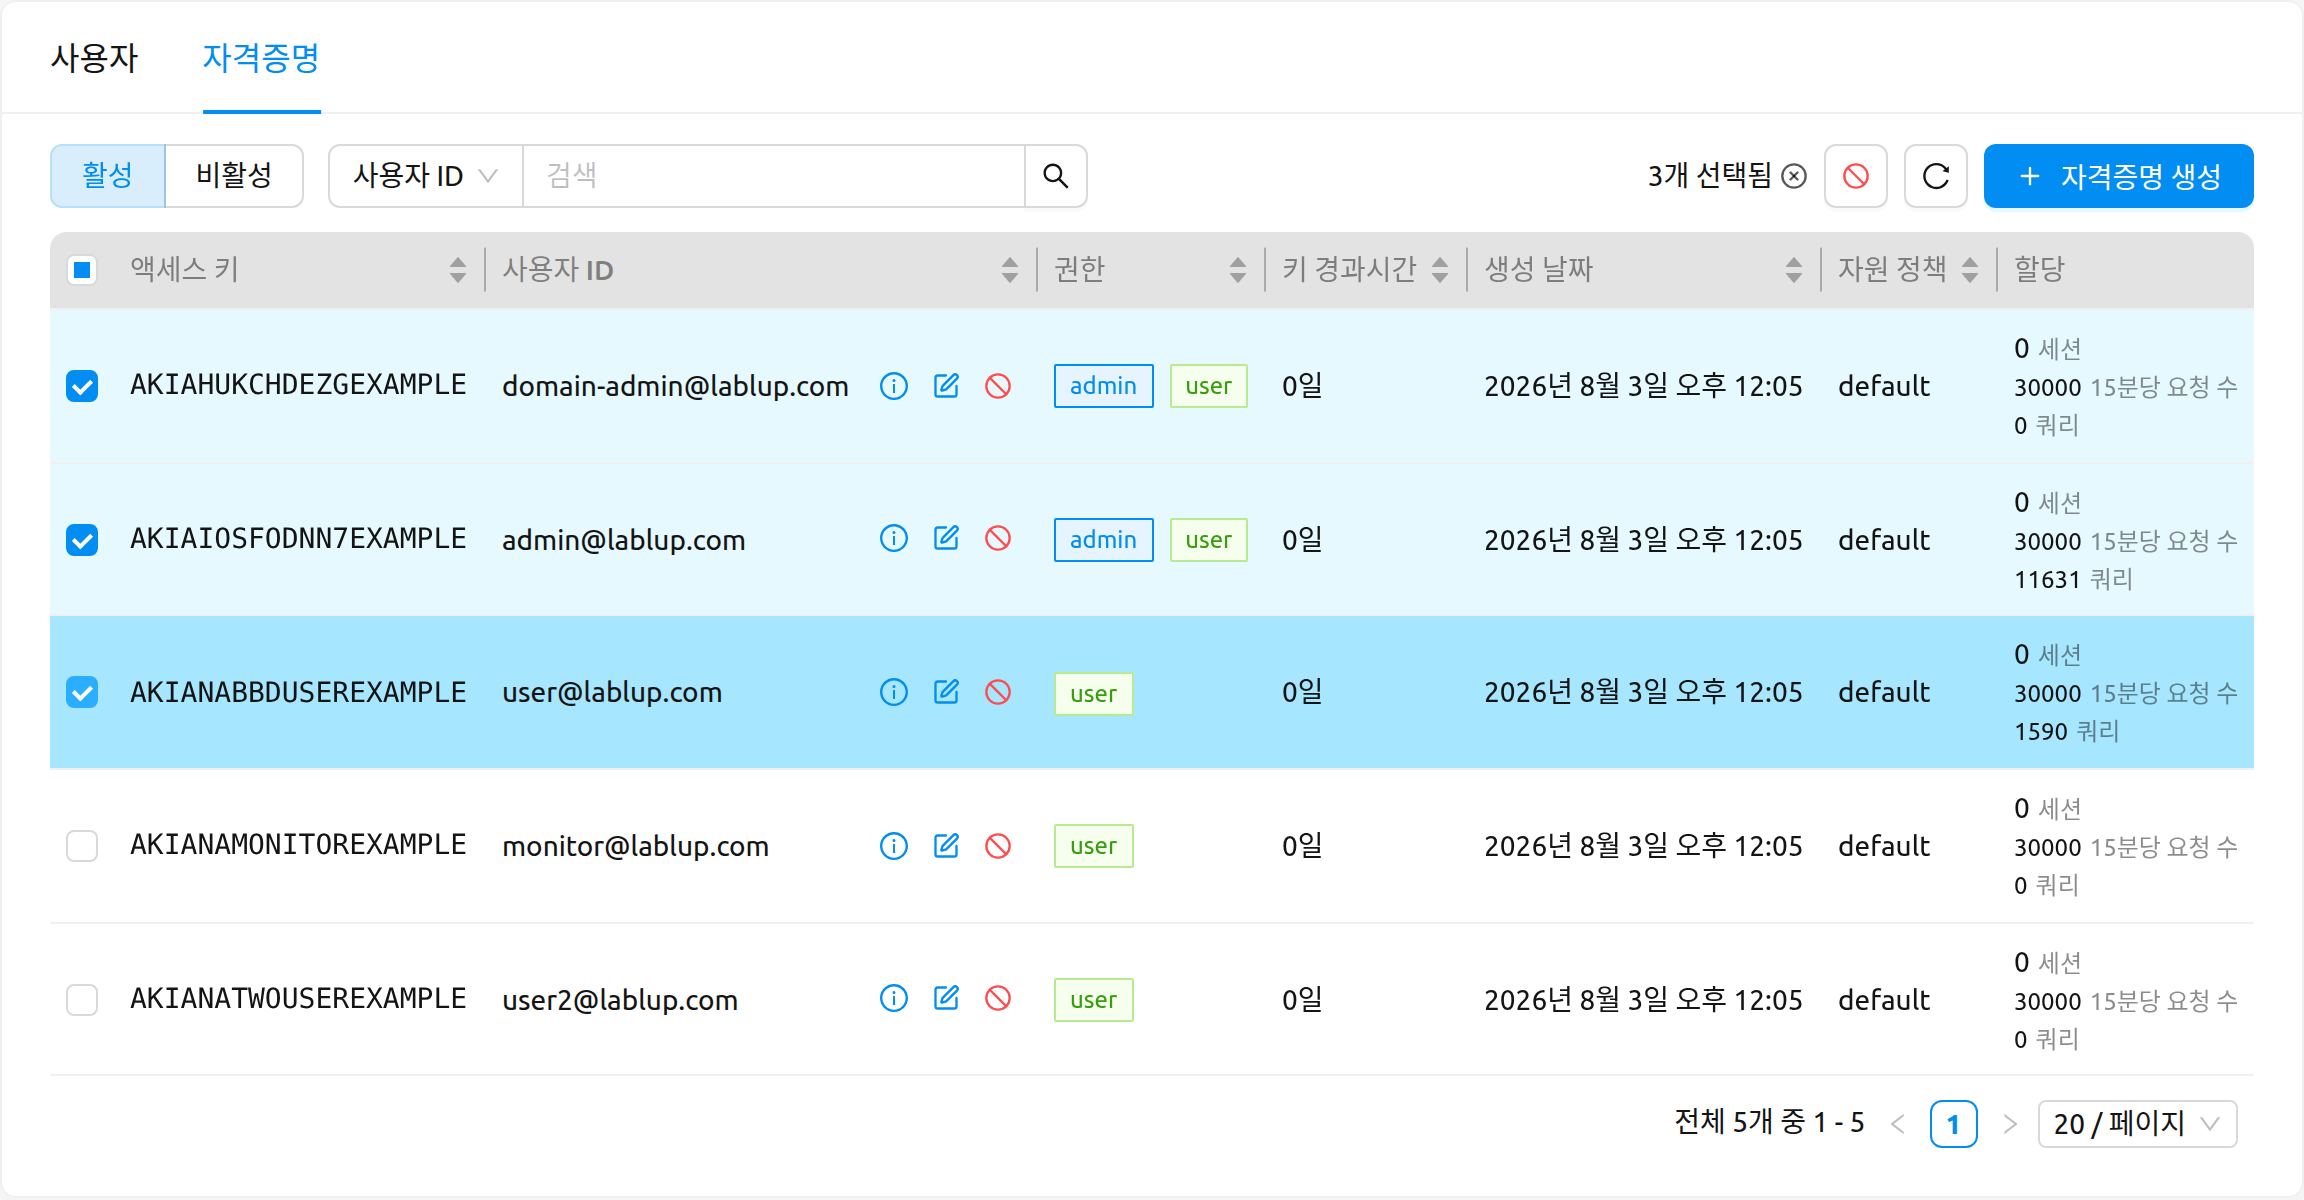Image resolution: width=2304 pixels, height=1200 pixels.
Task: Click admin tag in admin@lablup.com row
Action: [x=1103, y=540]
